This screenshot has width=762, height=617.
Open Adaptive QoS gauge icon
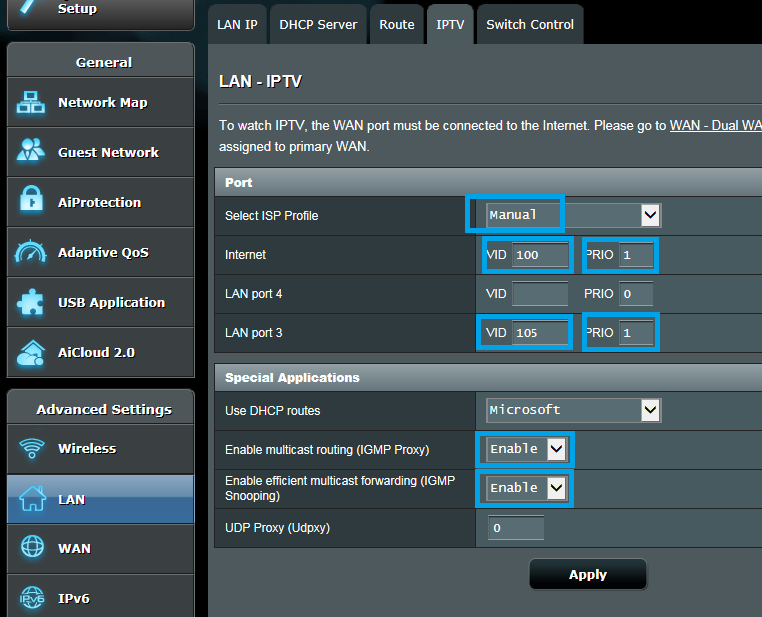(x=31, y=251)
